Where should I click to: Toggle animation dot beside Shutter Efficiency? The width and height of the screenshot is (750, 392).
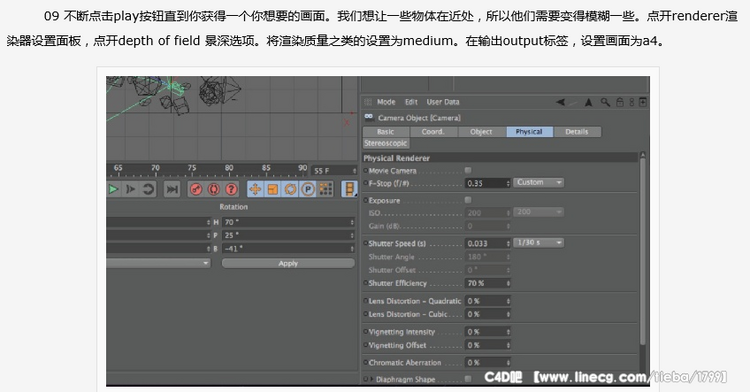coord(366,283)
